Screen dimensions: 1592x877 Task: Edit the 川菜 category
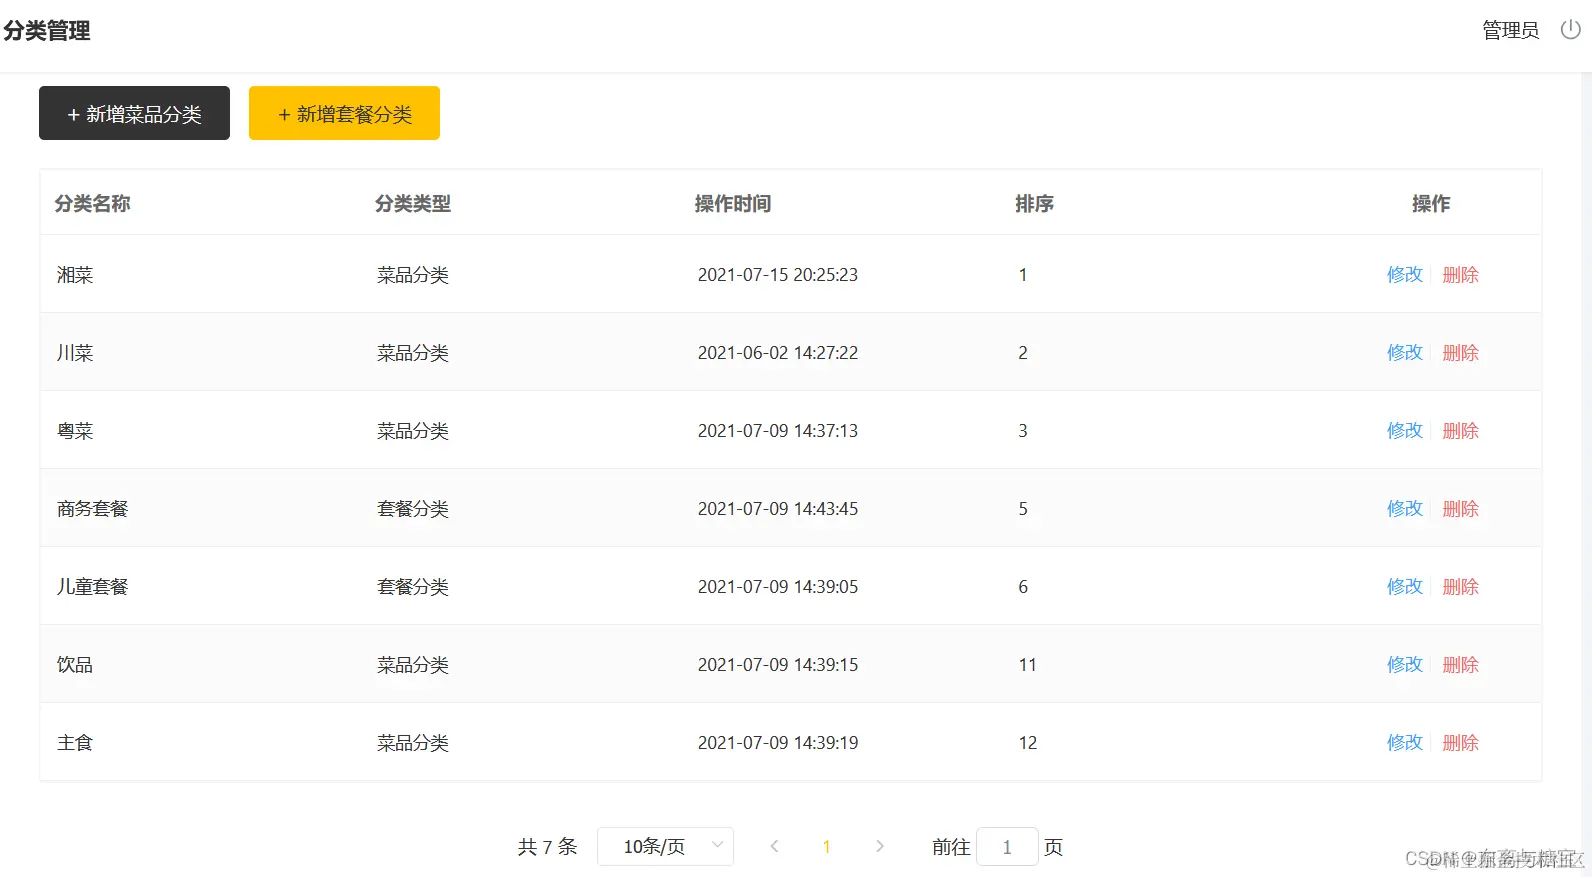pyautogui.click(x=1404, y=352)
